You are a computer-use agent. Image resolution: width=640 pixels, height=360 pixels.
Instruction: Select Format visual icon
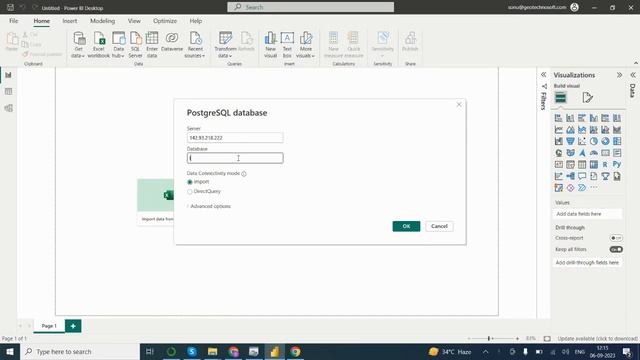coord(587,97)
